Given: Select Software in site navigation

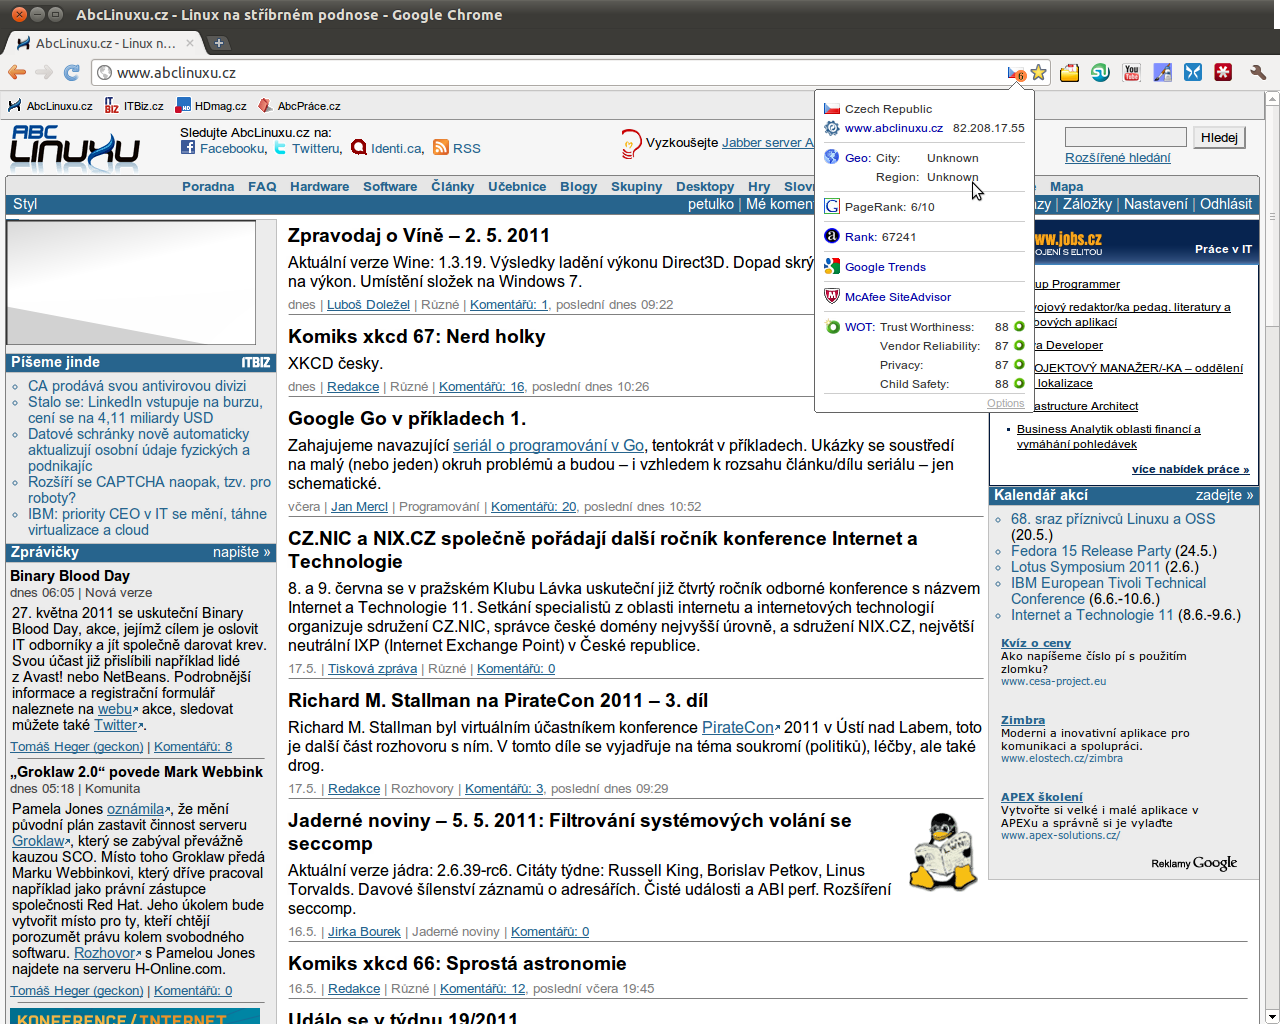Looking at the screenshot, I should 390,187.
